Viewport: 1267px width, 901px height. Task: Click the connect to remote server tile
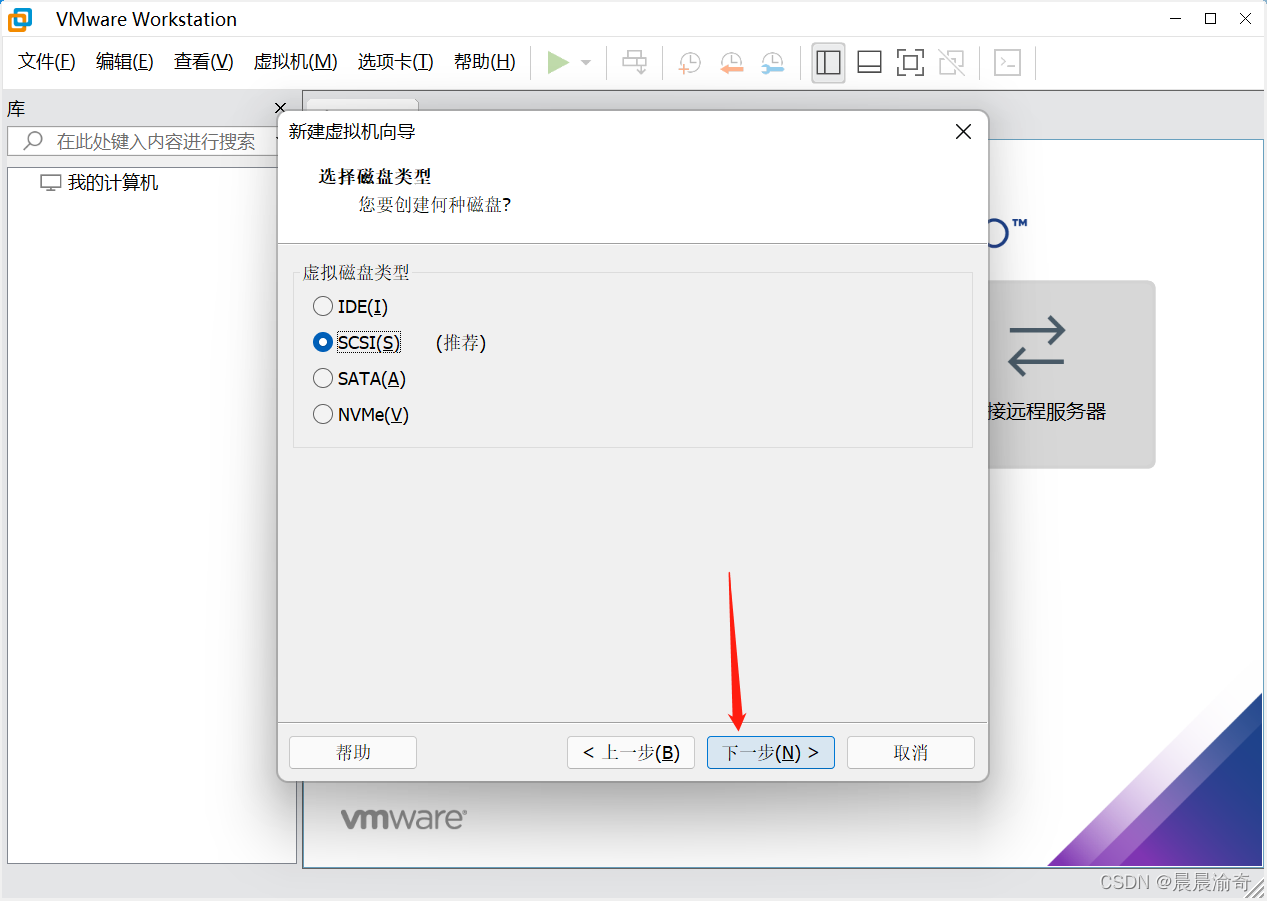[1071, 374]
